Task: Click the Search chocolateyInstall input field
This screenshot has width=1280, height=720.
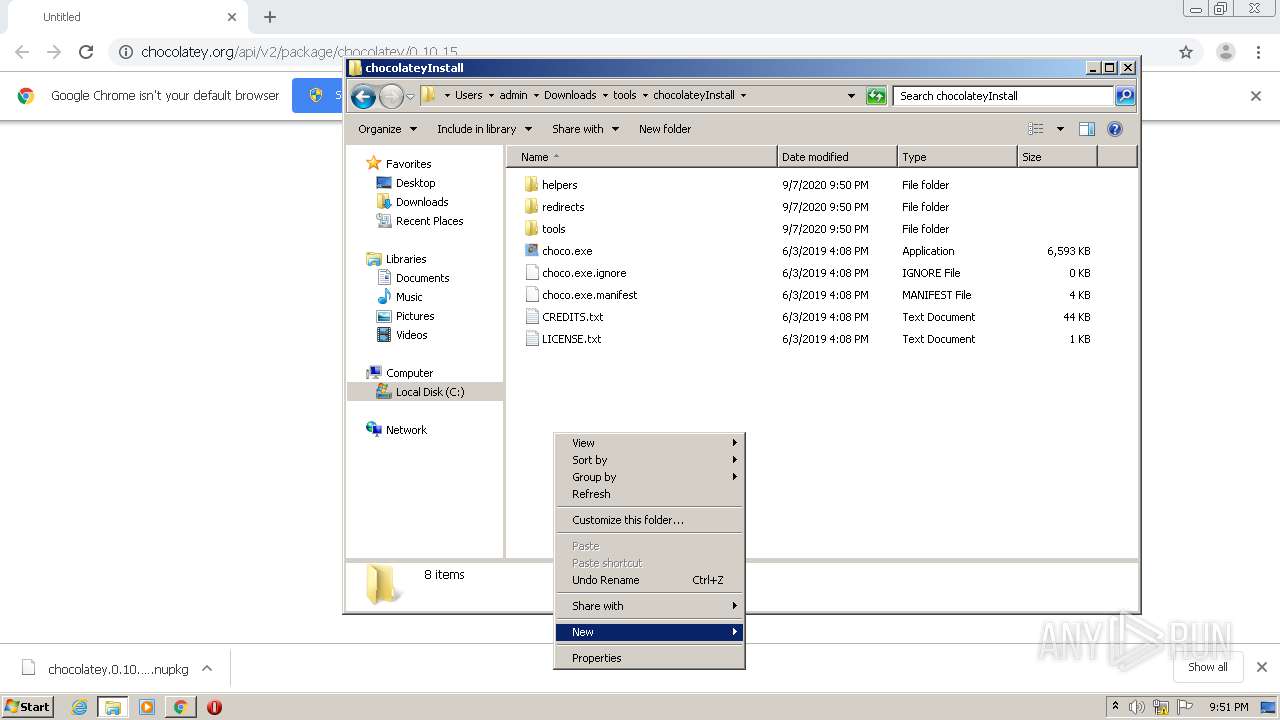Action: [x=1003, y=96]
